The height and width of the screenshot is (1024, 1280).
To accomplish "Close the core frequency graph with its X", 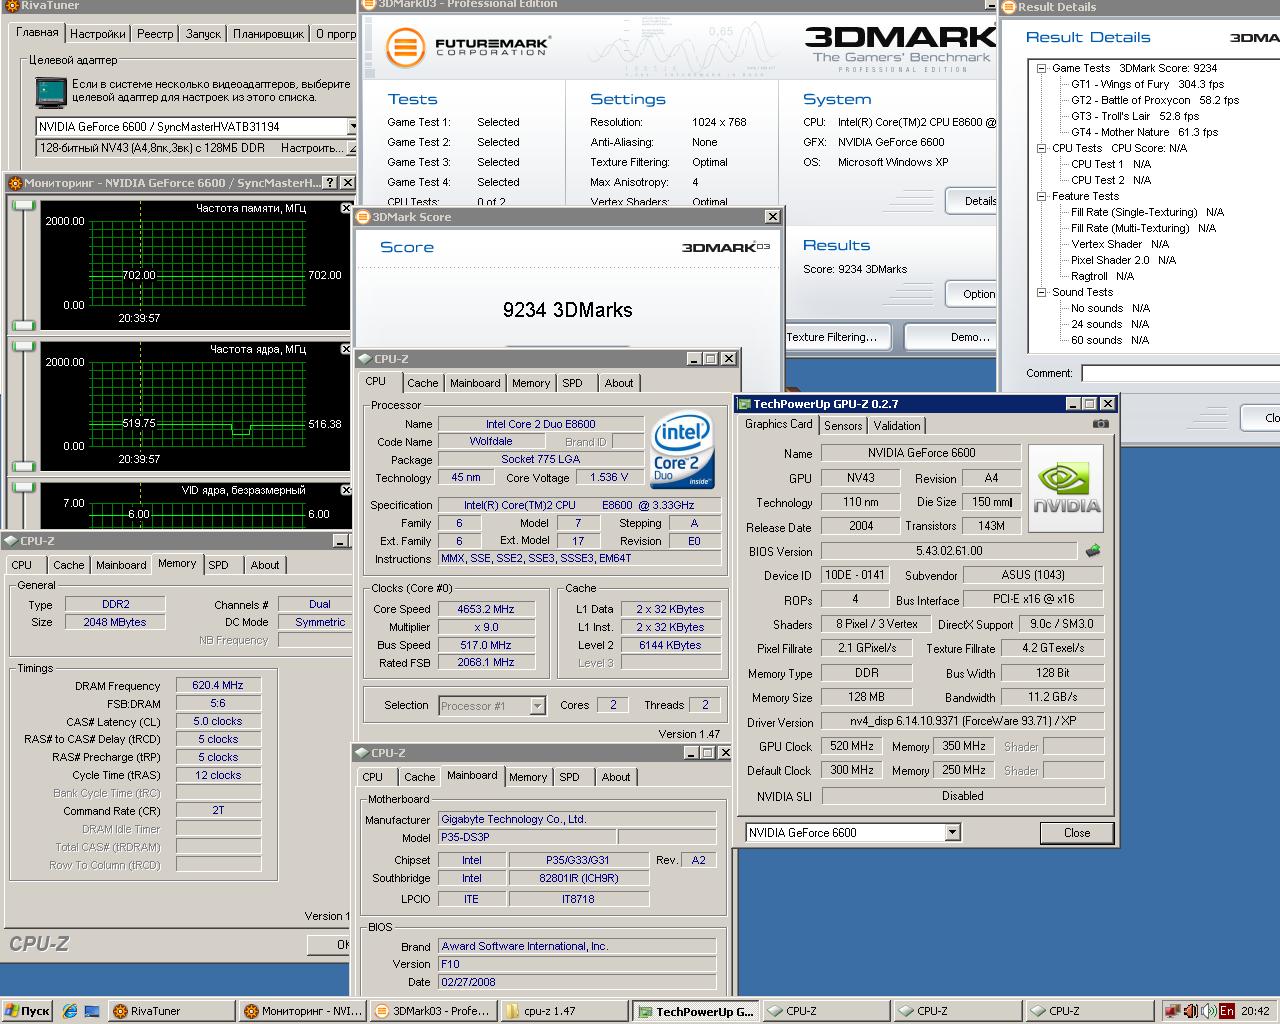I will click(x=346, y=349).
